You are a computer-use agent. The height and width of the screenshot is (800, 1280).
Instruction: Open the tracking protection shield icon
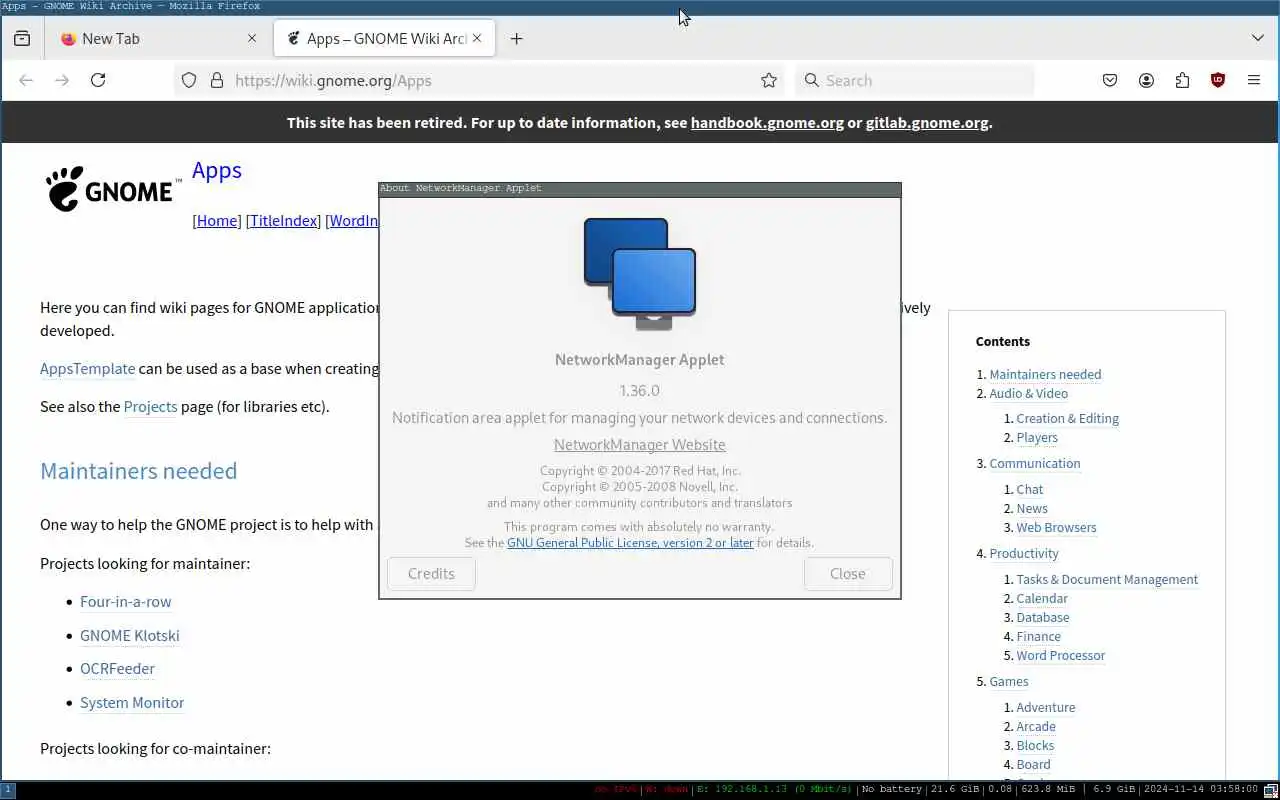pyautogui.click(x=189, y=80)
